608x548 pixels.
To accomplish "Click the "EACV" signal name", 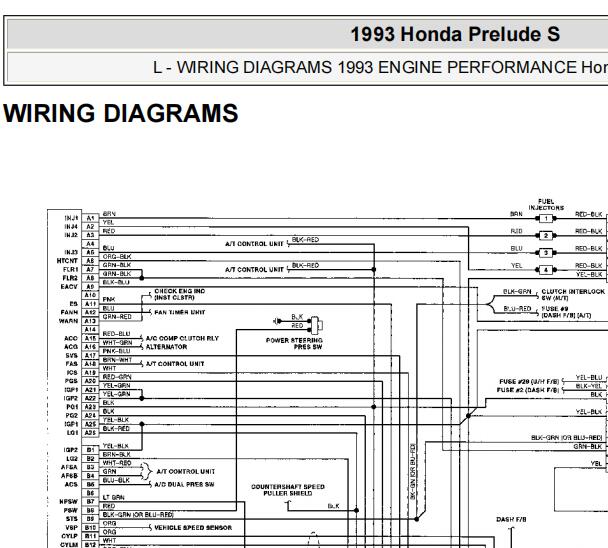I will click(x=69, y=287).
